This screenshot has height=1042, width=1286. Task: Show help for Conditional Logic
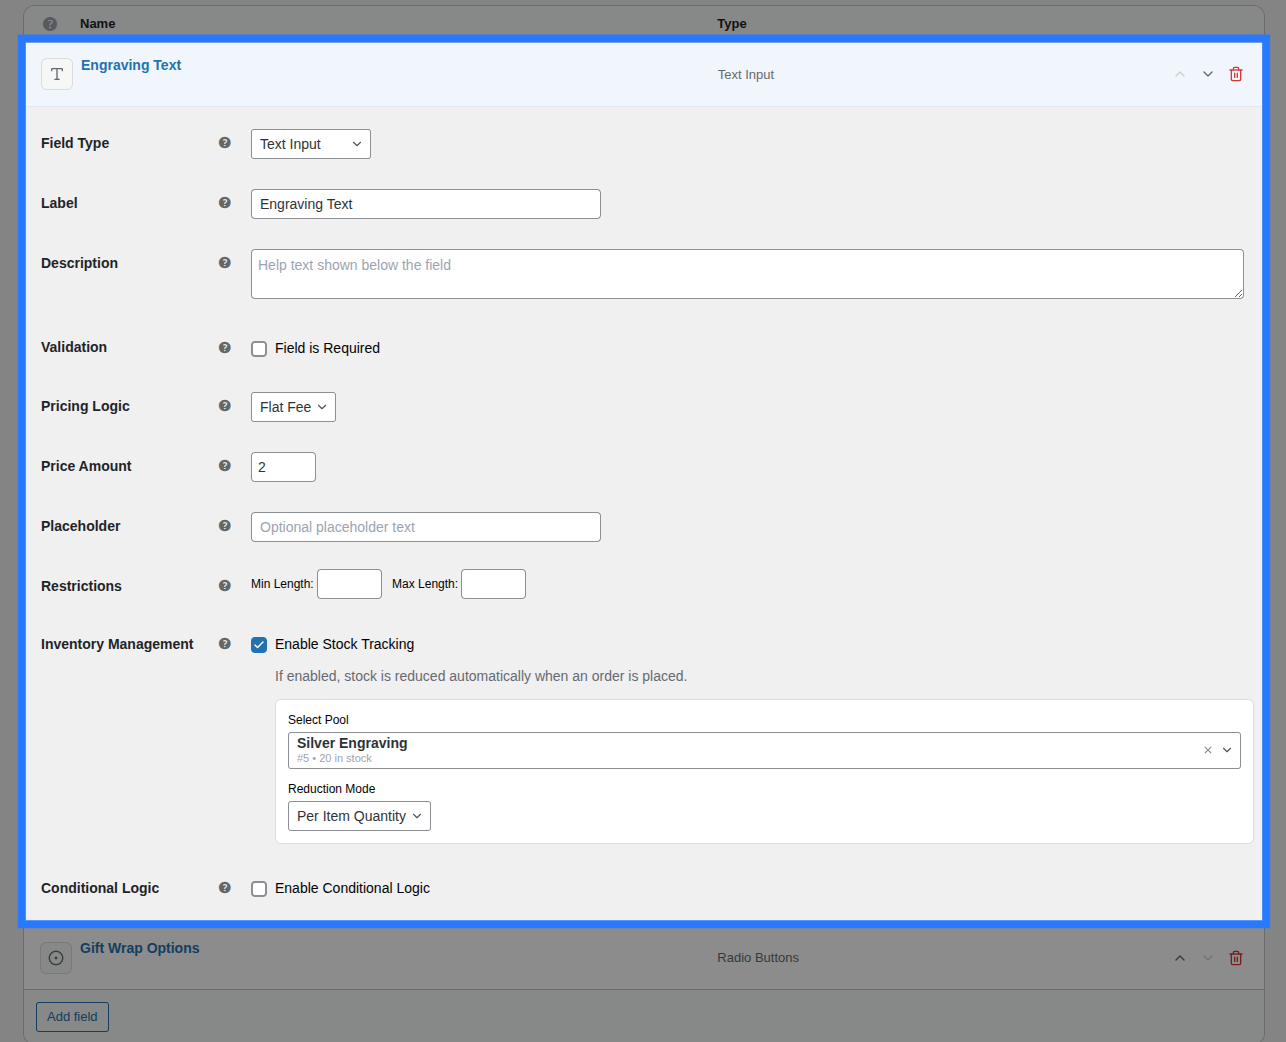225,888
